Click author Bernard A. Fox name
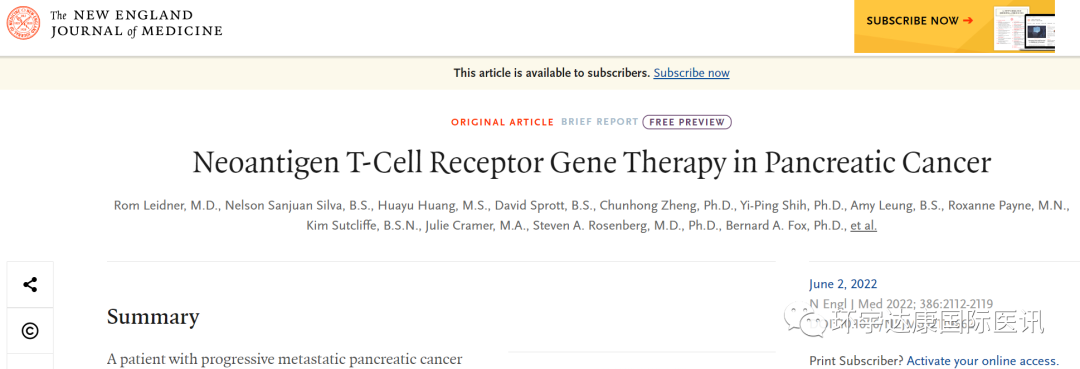The width and height of the screenshot is (1080, 369). click(x=785, y=226)
